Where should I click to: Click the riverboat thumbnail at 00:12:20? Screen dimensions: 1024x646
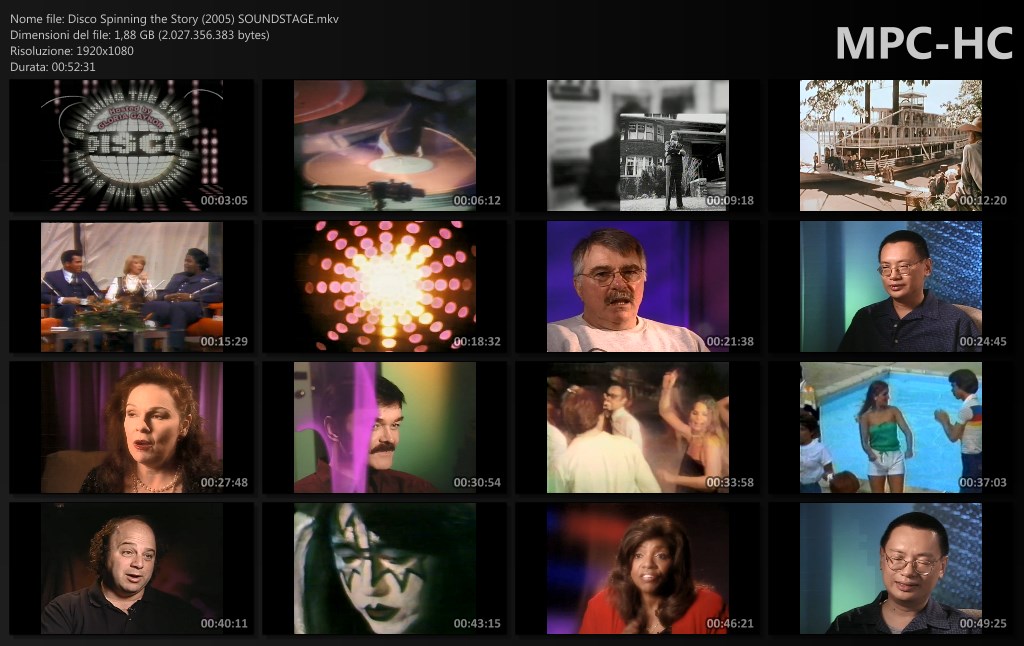pos(890,146)
